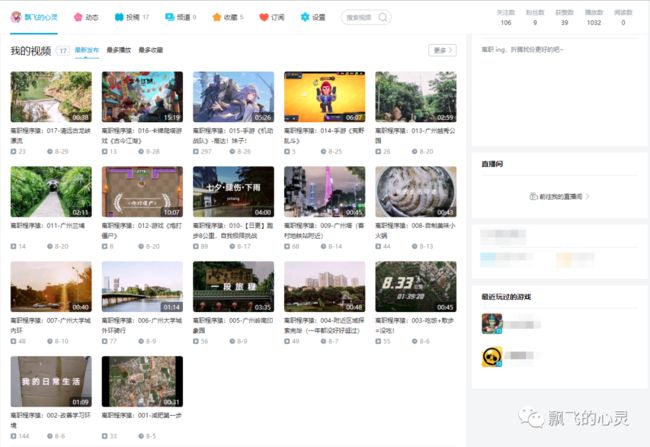Viewport: 650px width, 447px height.
Task: Open video 004 city skyline thumbnail
Action: pos(325,287)
